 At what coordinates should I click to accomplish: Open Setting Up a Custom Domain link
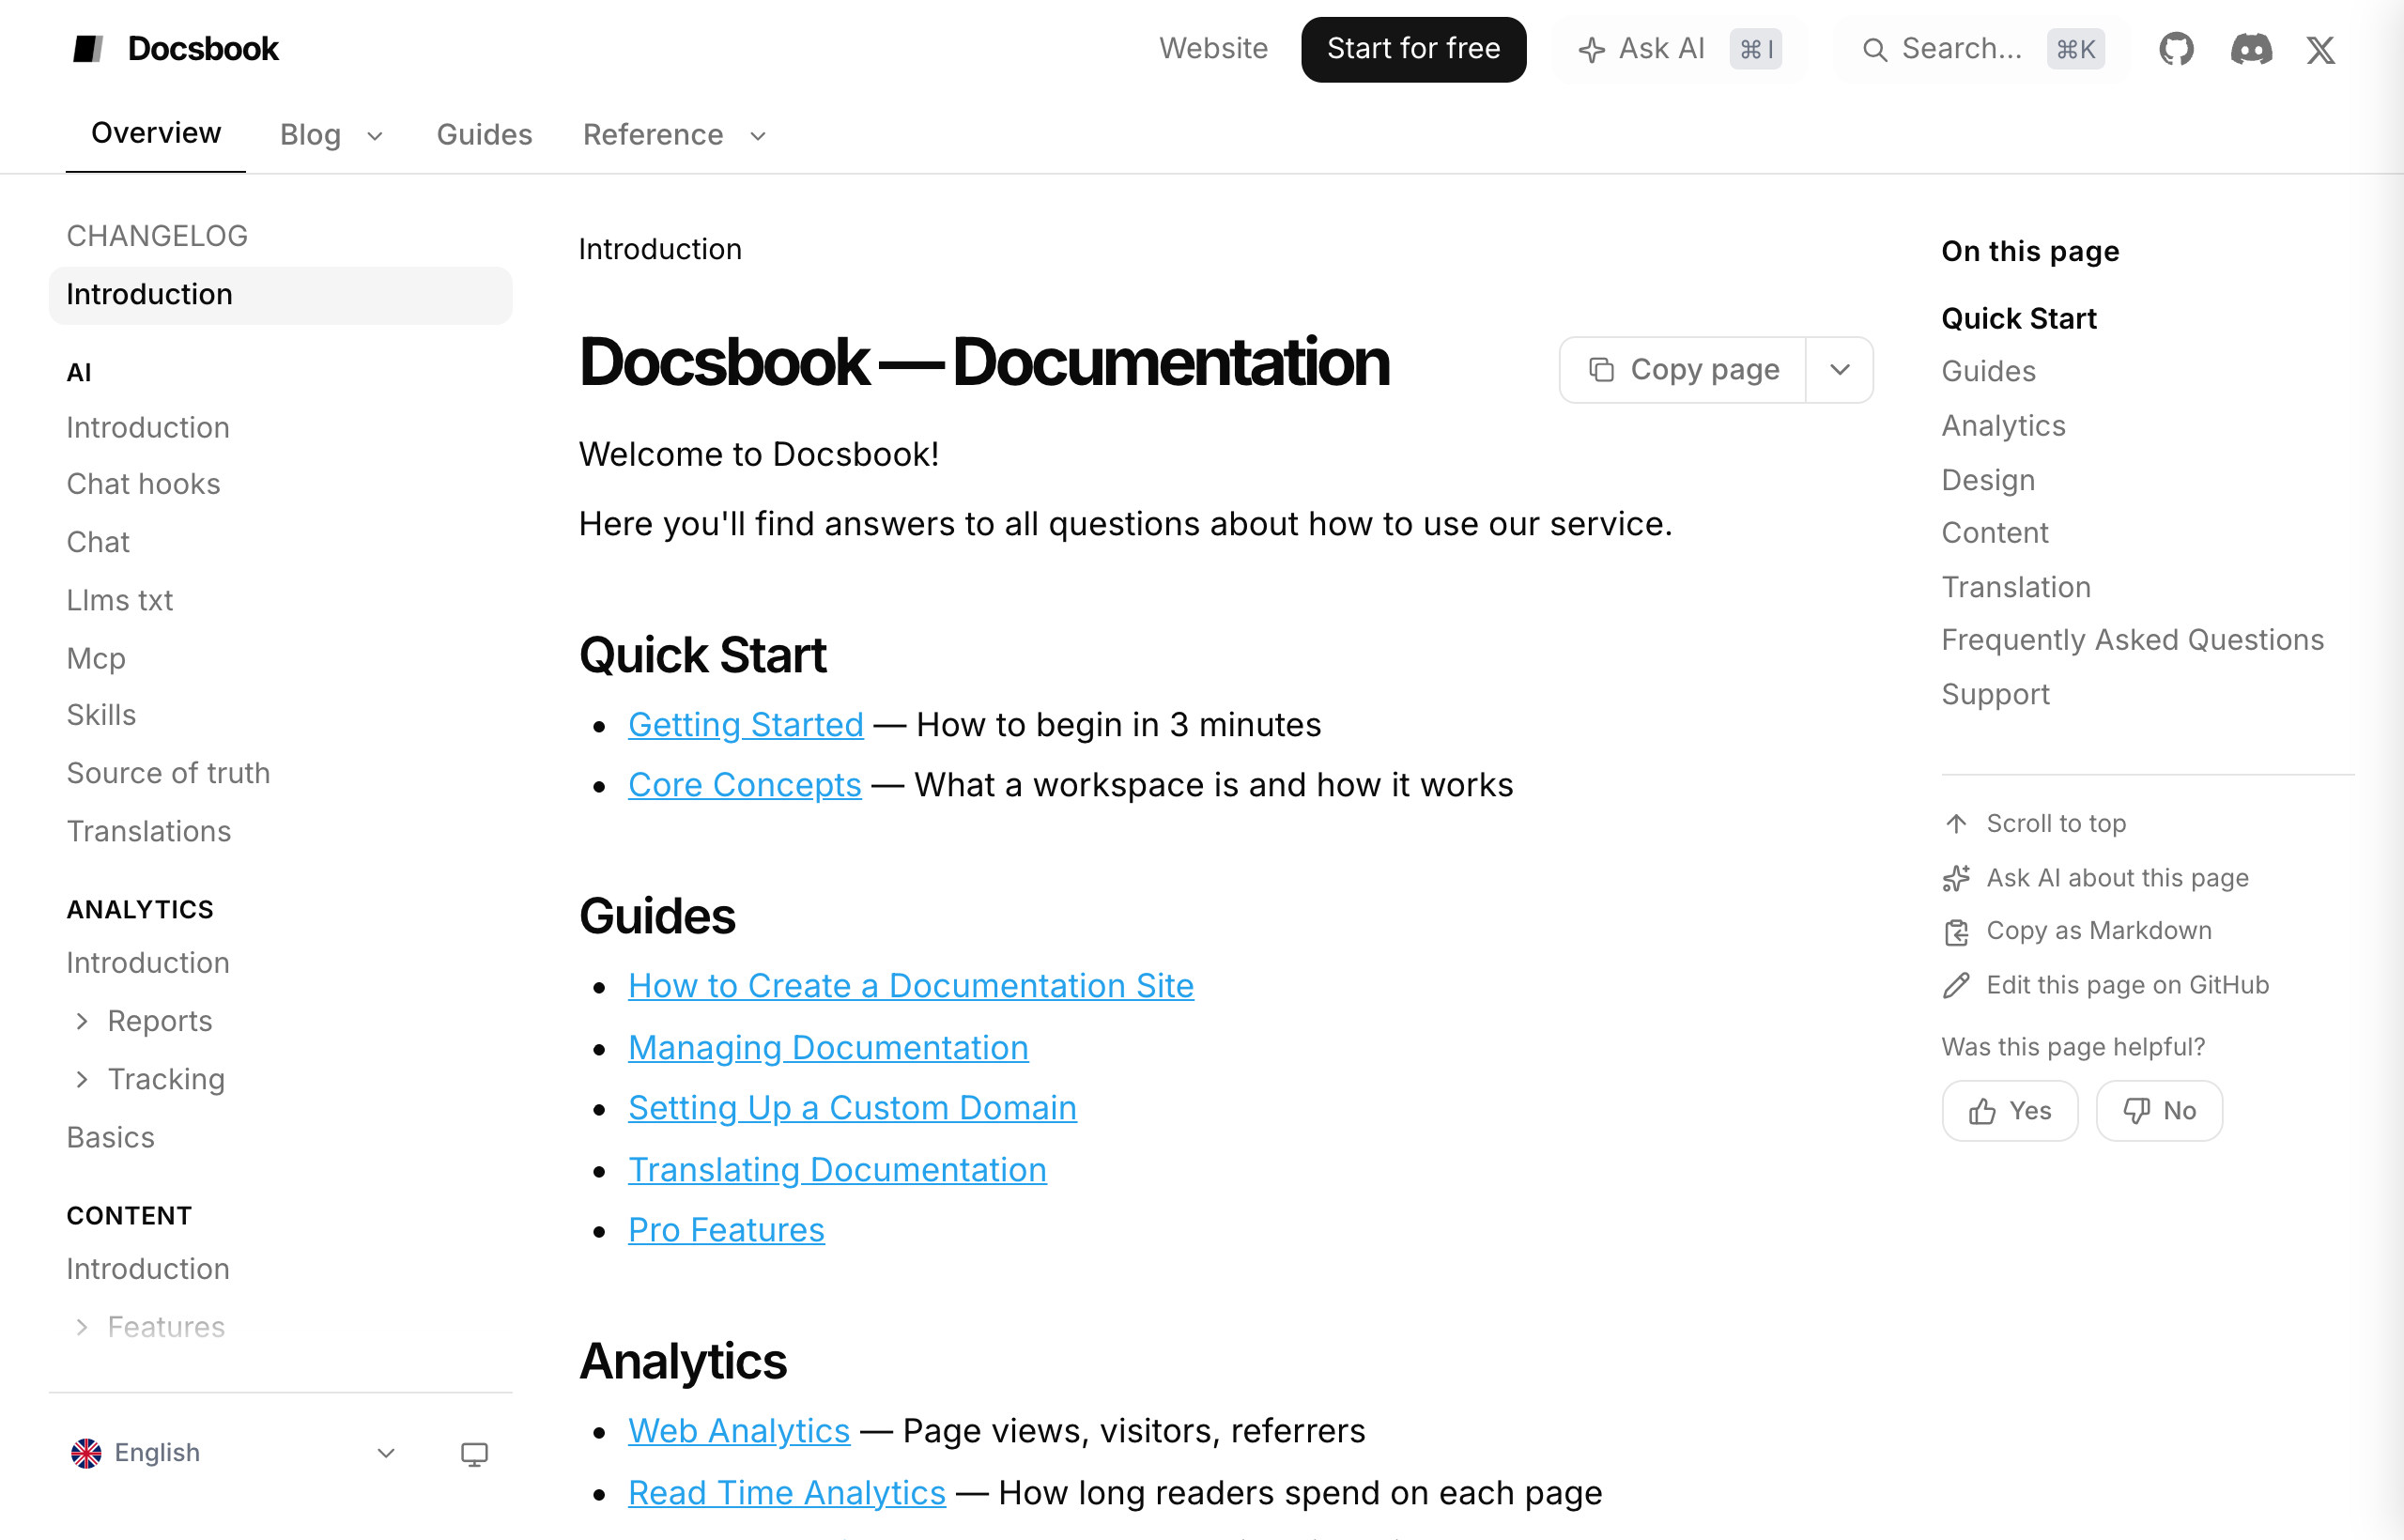(852, 1108)
